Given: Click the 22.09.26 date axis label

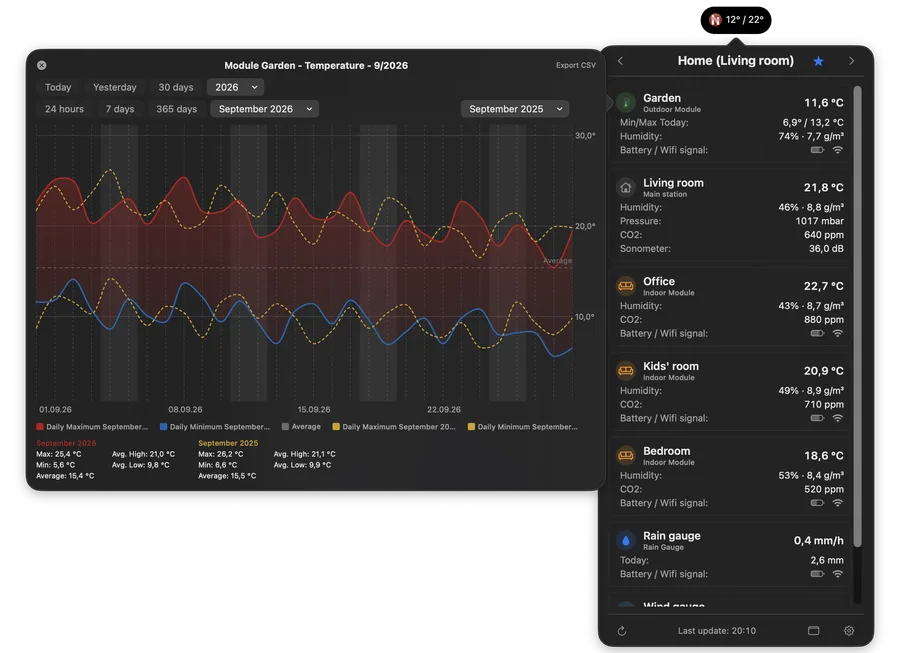Looking at the screenshot, I should 444,410.
